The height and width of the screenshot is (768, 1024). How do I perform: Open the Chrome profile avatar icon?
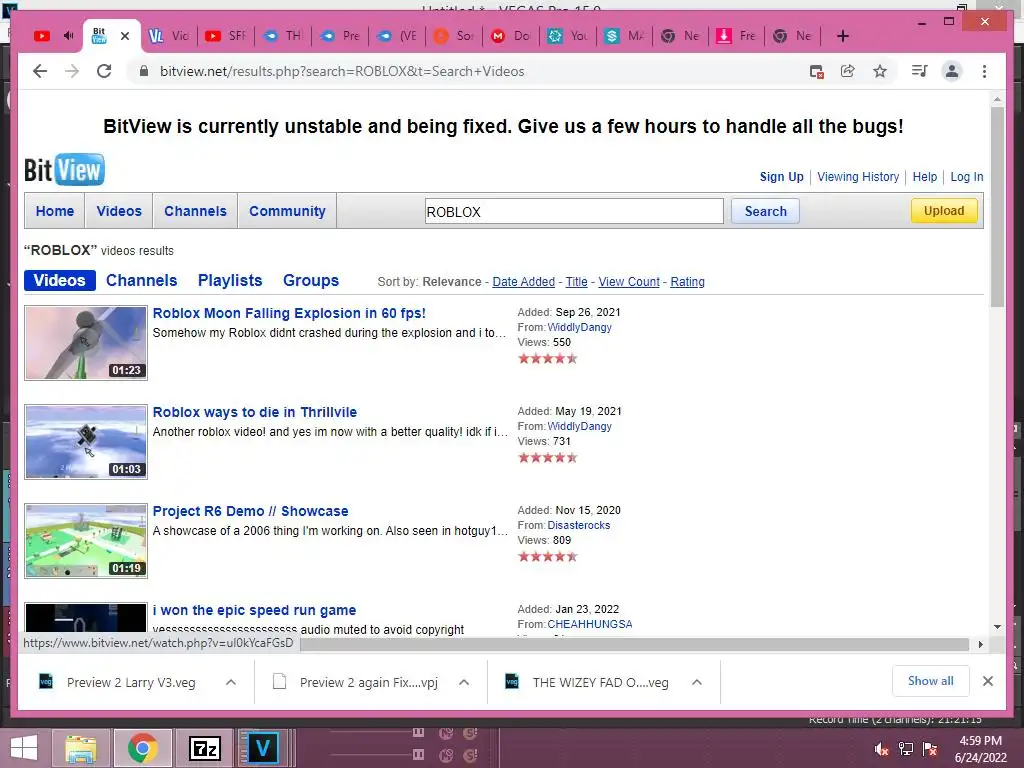952,71
